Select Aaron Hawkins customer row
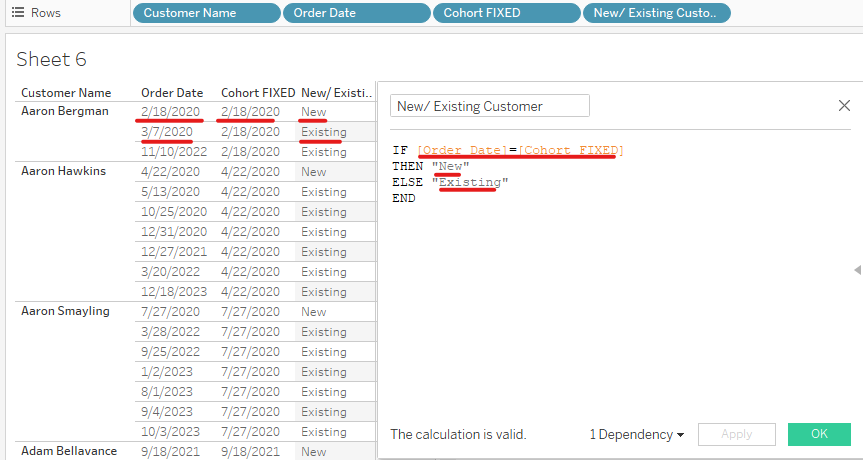The height and width of the screenshot is (460, 863). 63,171
